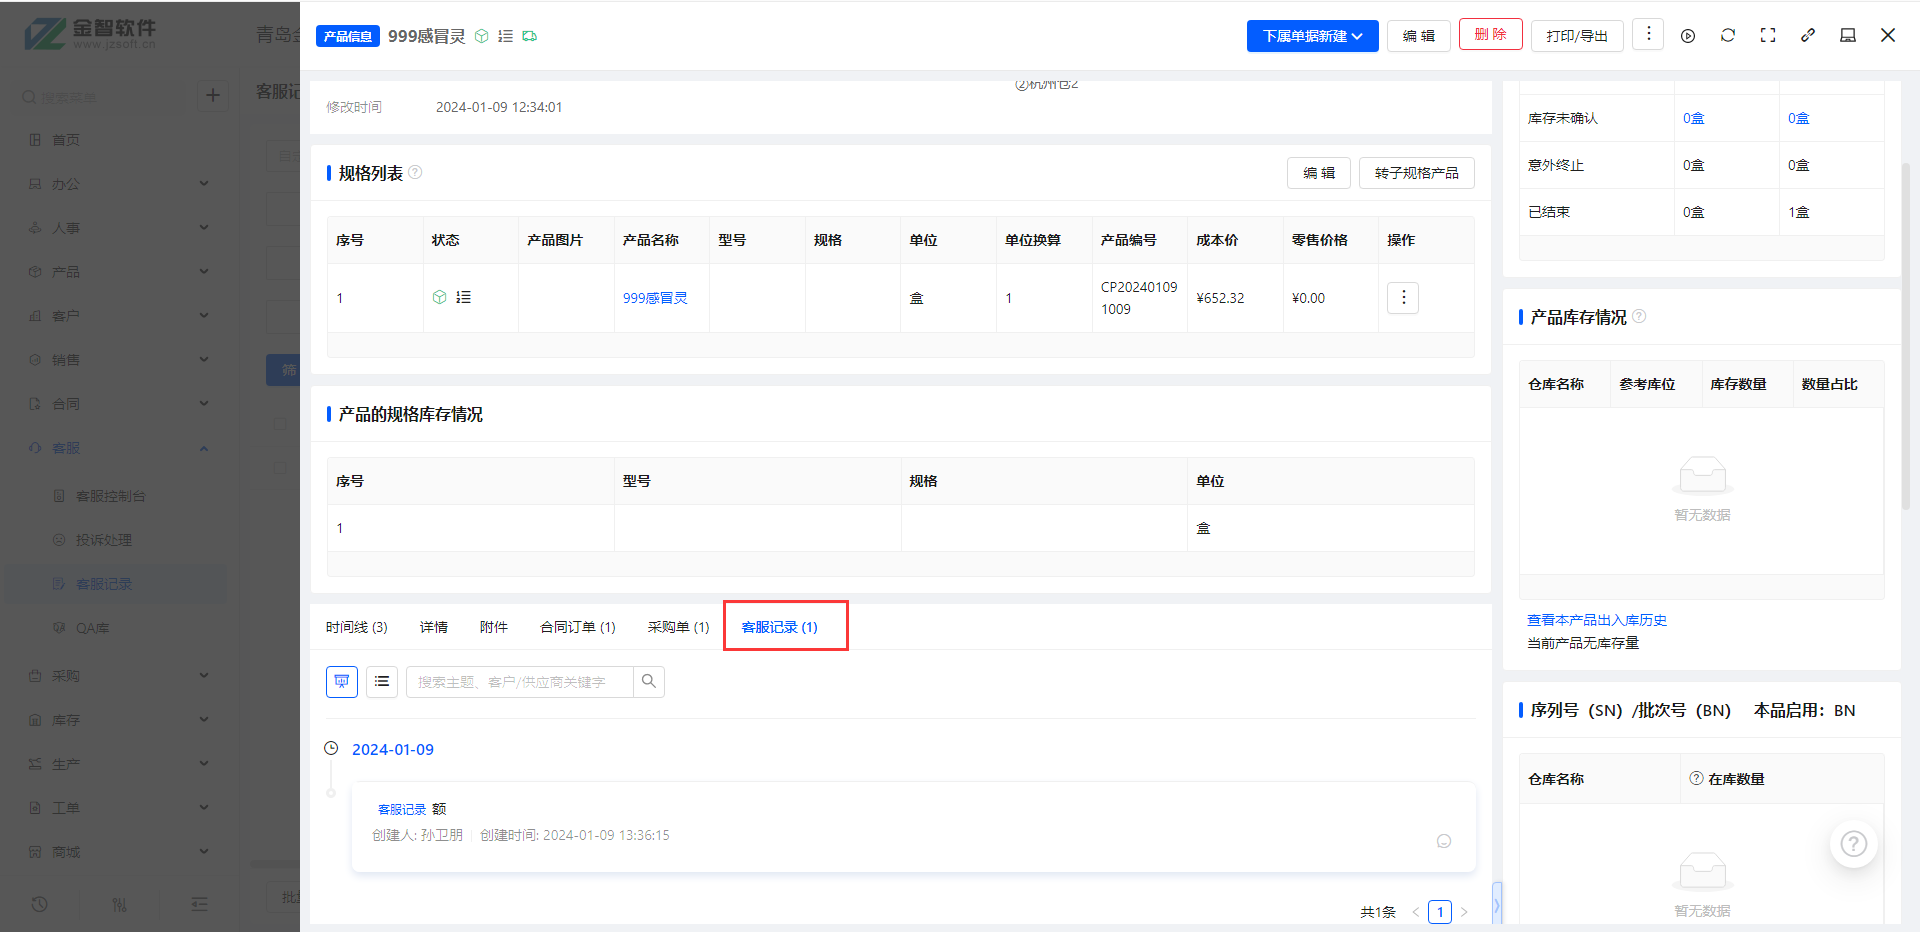The width and height of the screenshot is (1920, 932).
Task: Open 投诉处理 in sidebar
Action: point(103,540)
